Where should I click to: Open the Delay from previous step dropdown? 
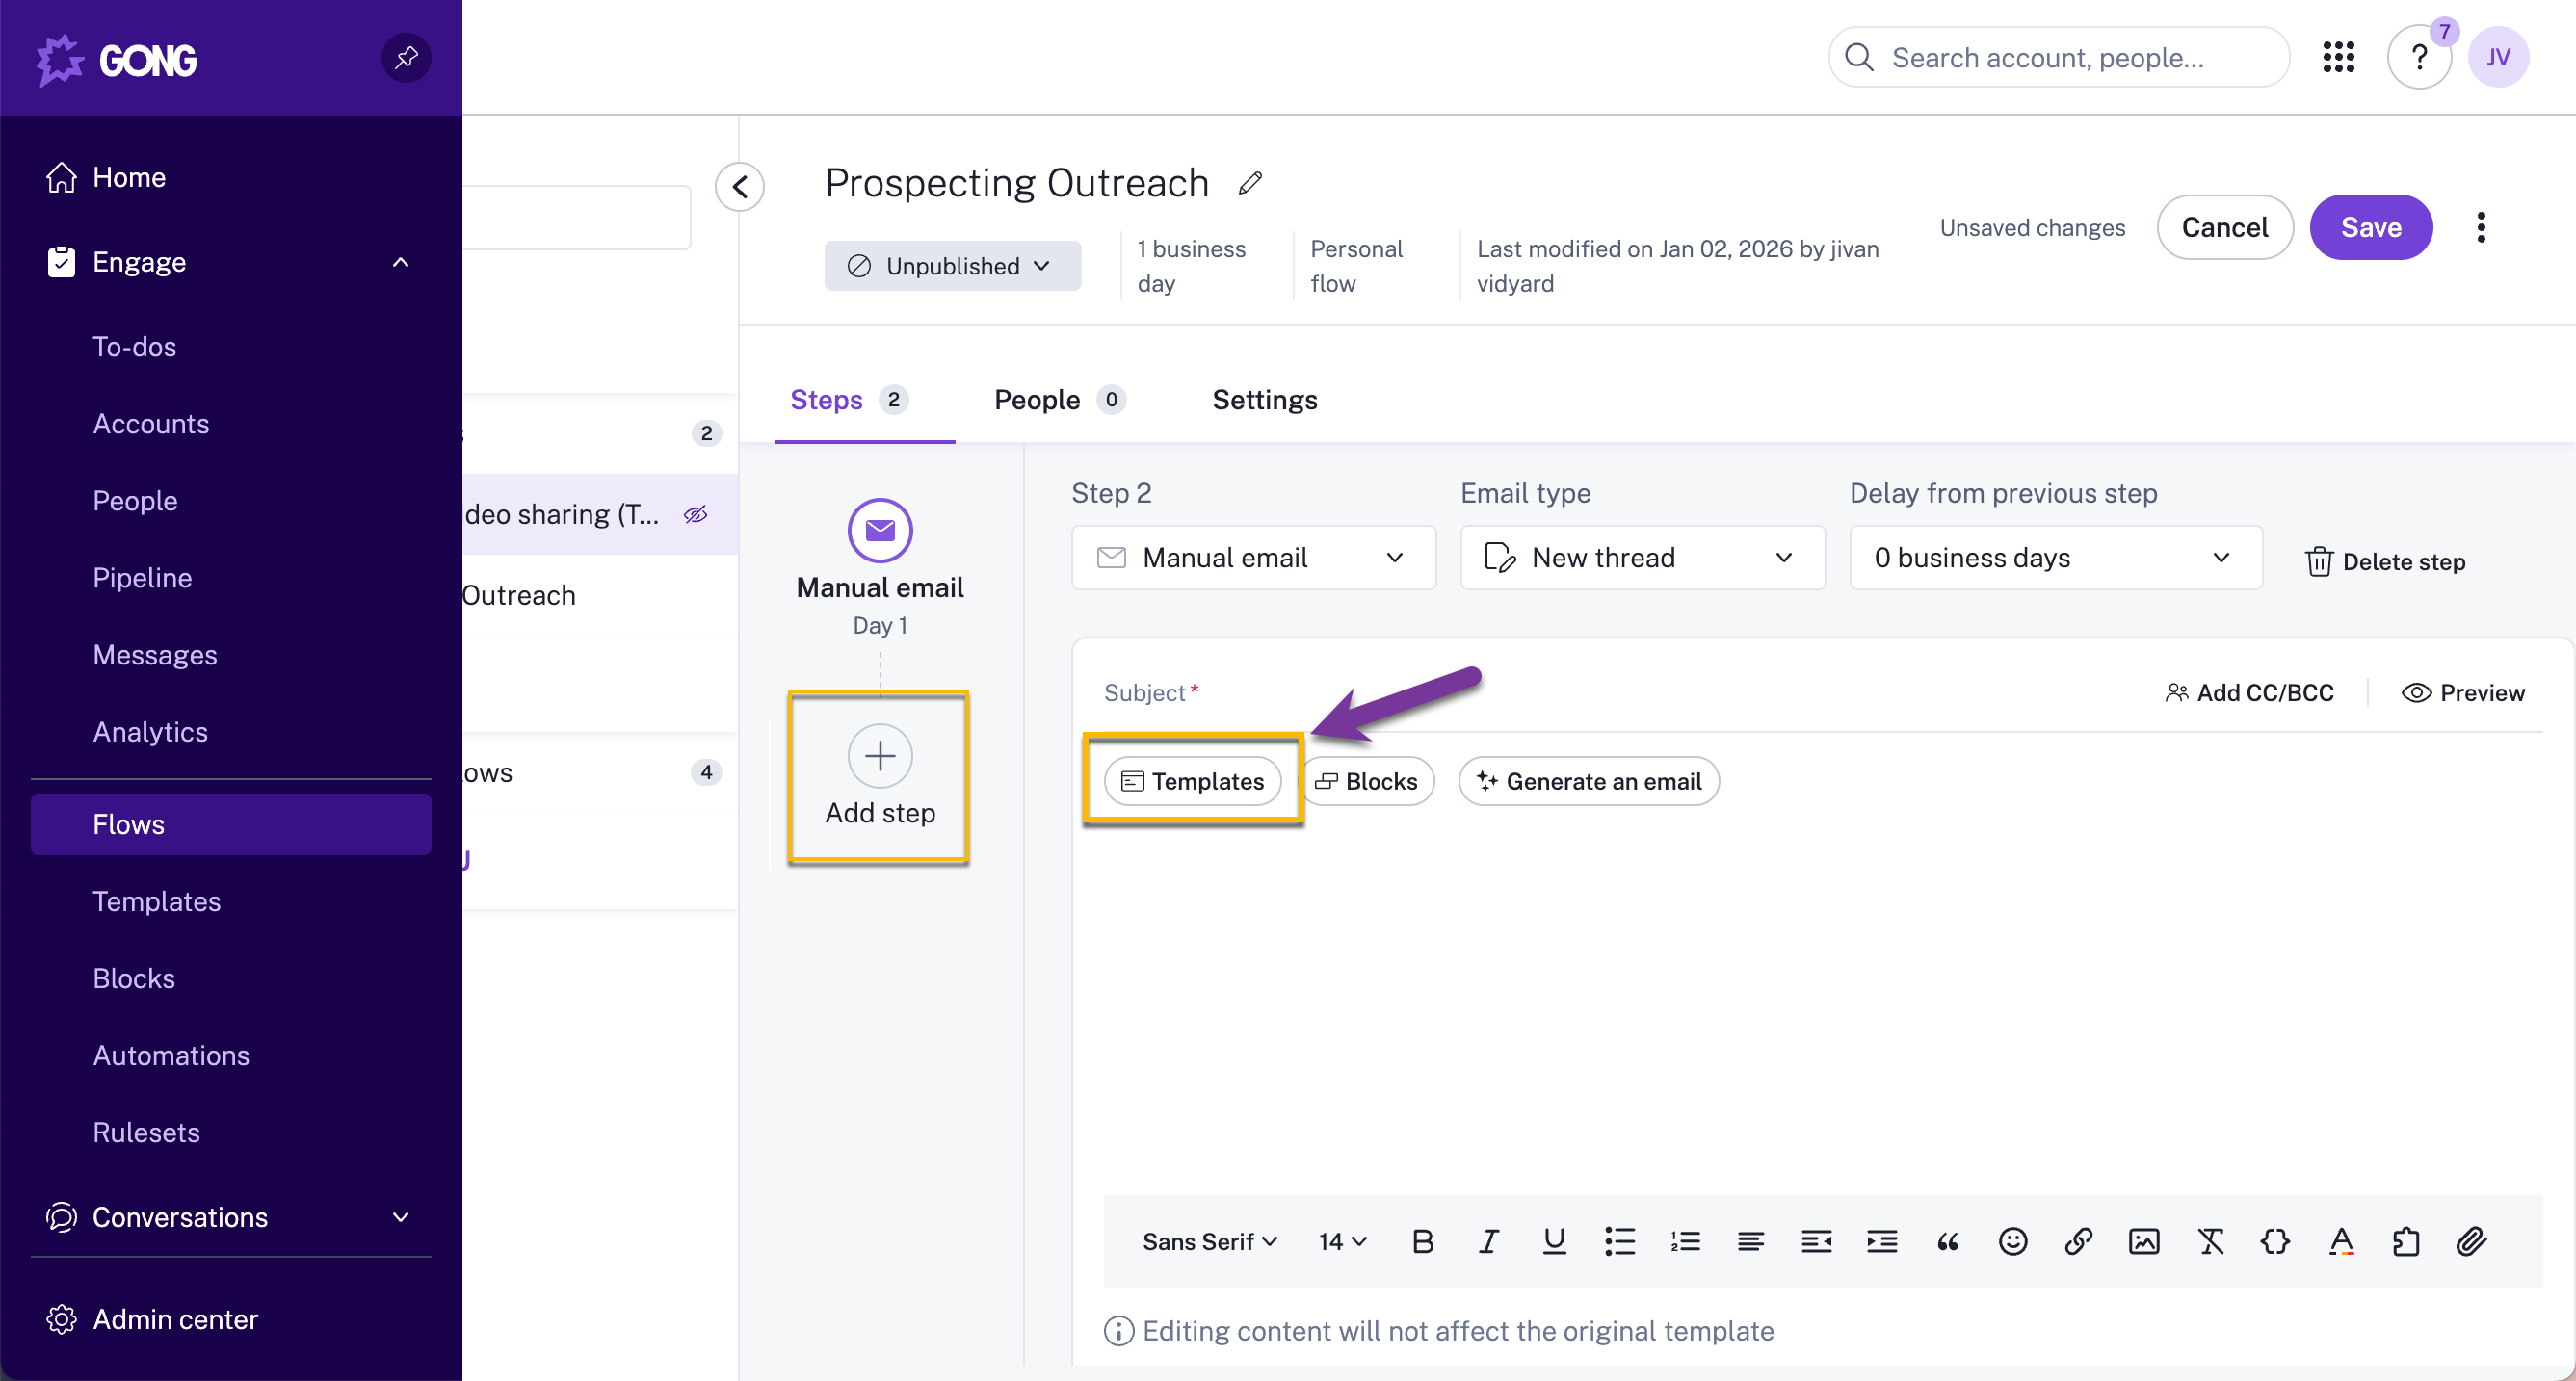[x=2054, y=557]
